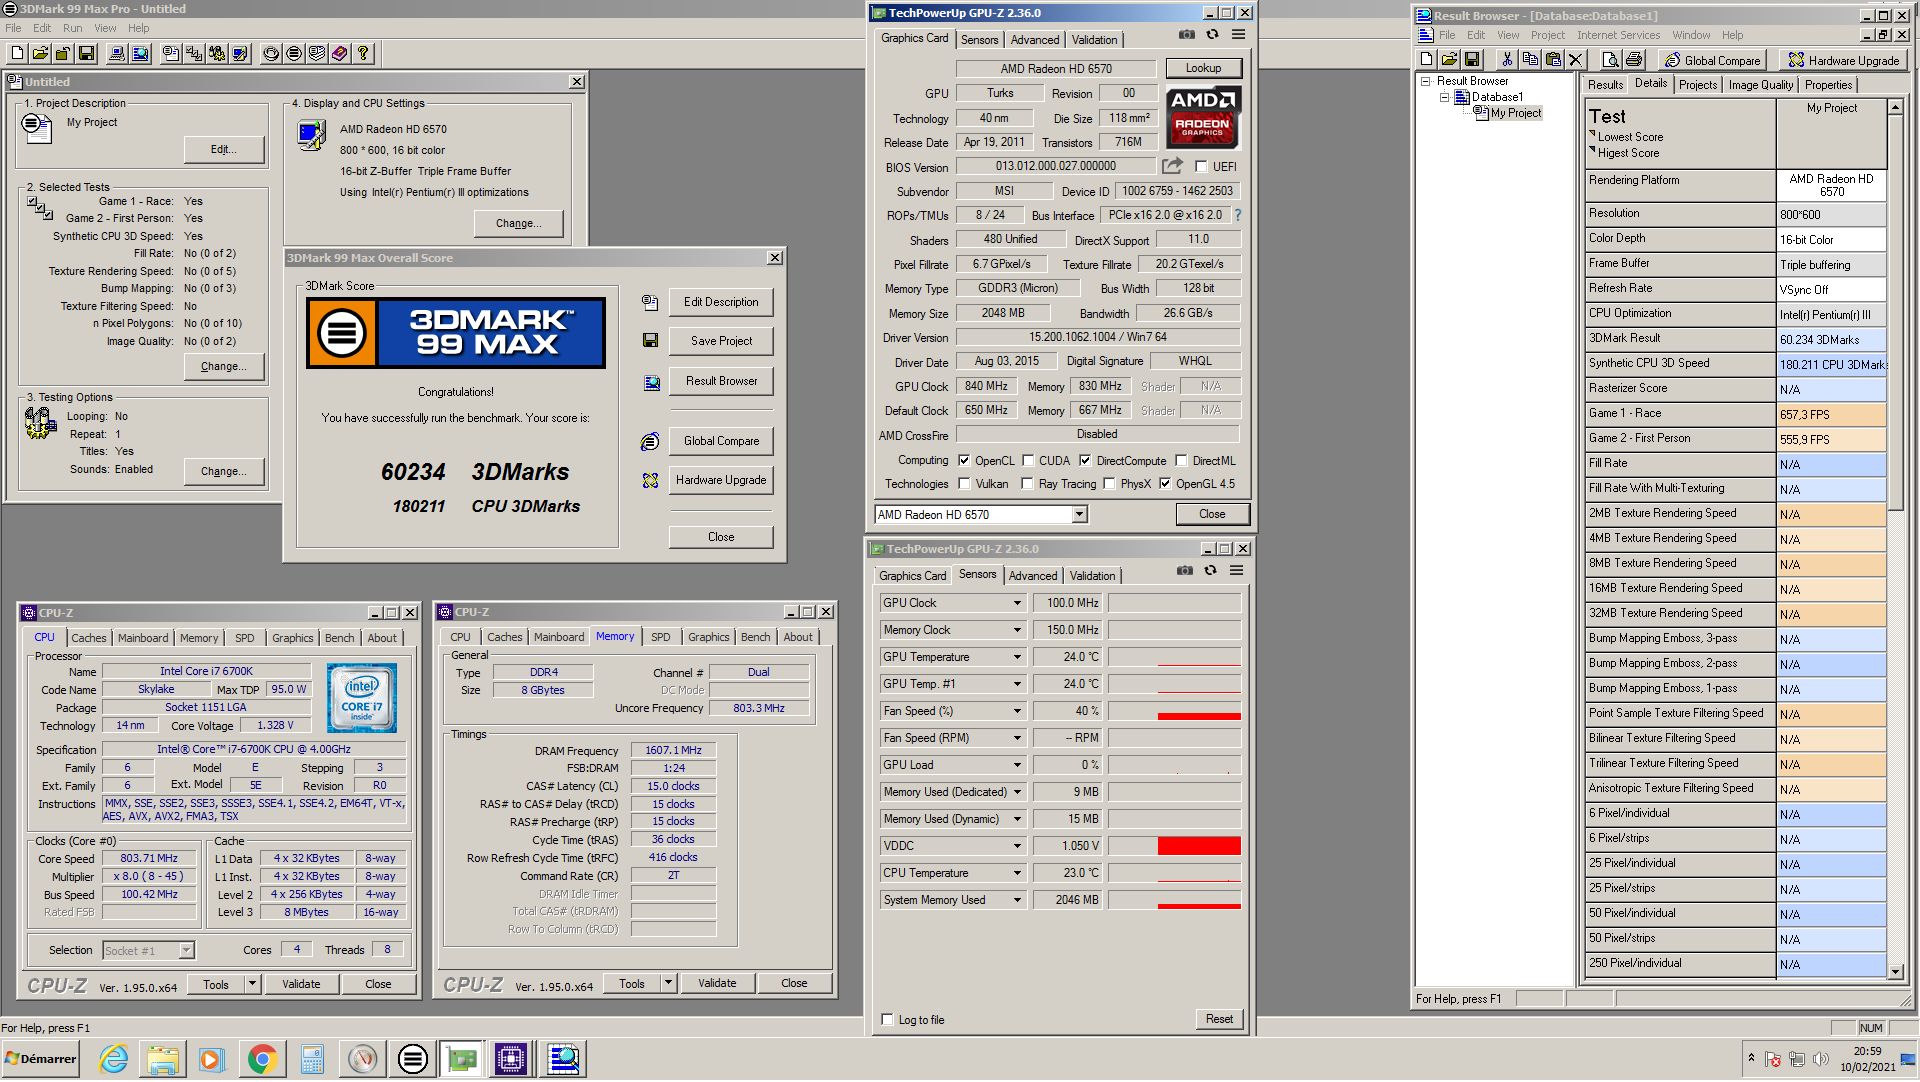This screenshot has height=1082, width=1920.
Task: Switch to Advanced tab in GPU-Z Graphics Card window
Action: click(1035, 40)
